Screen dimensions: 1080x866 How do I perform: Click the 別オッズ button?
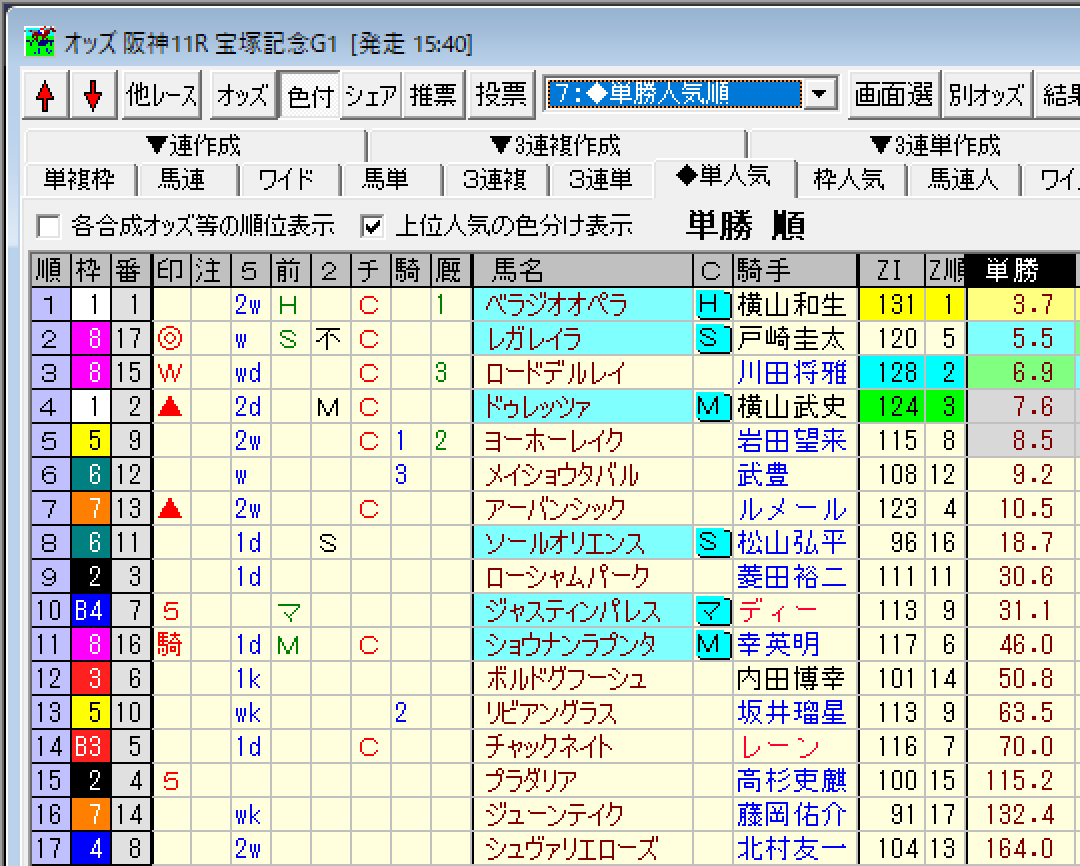click(x=986, y=94)
